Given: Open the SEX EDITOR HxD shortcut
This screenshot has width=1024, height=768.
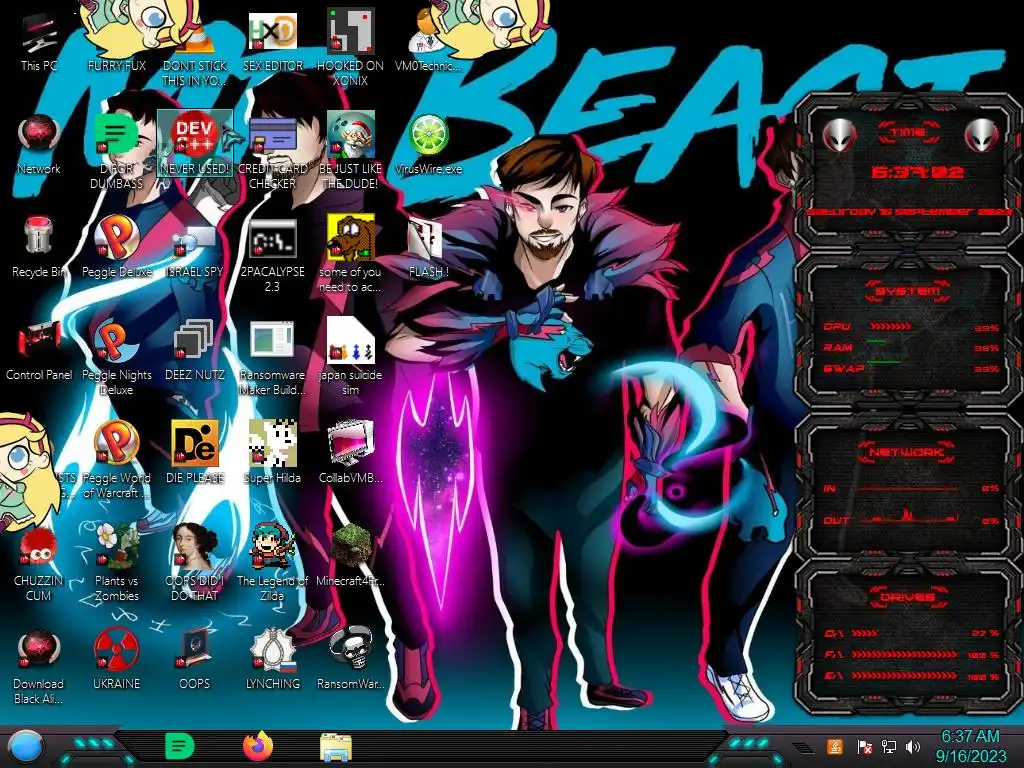Looking at the screenshot, I should point(273,43).
